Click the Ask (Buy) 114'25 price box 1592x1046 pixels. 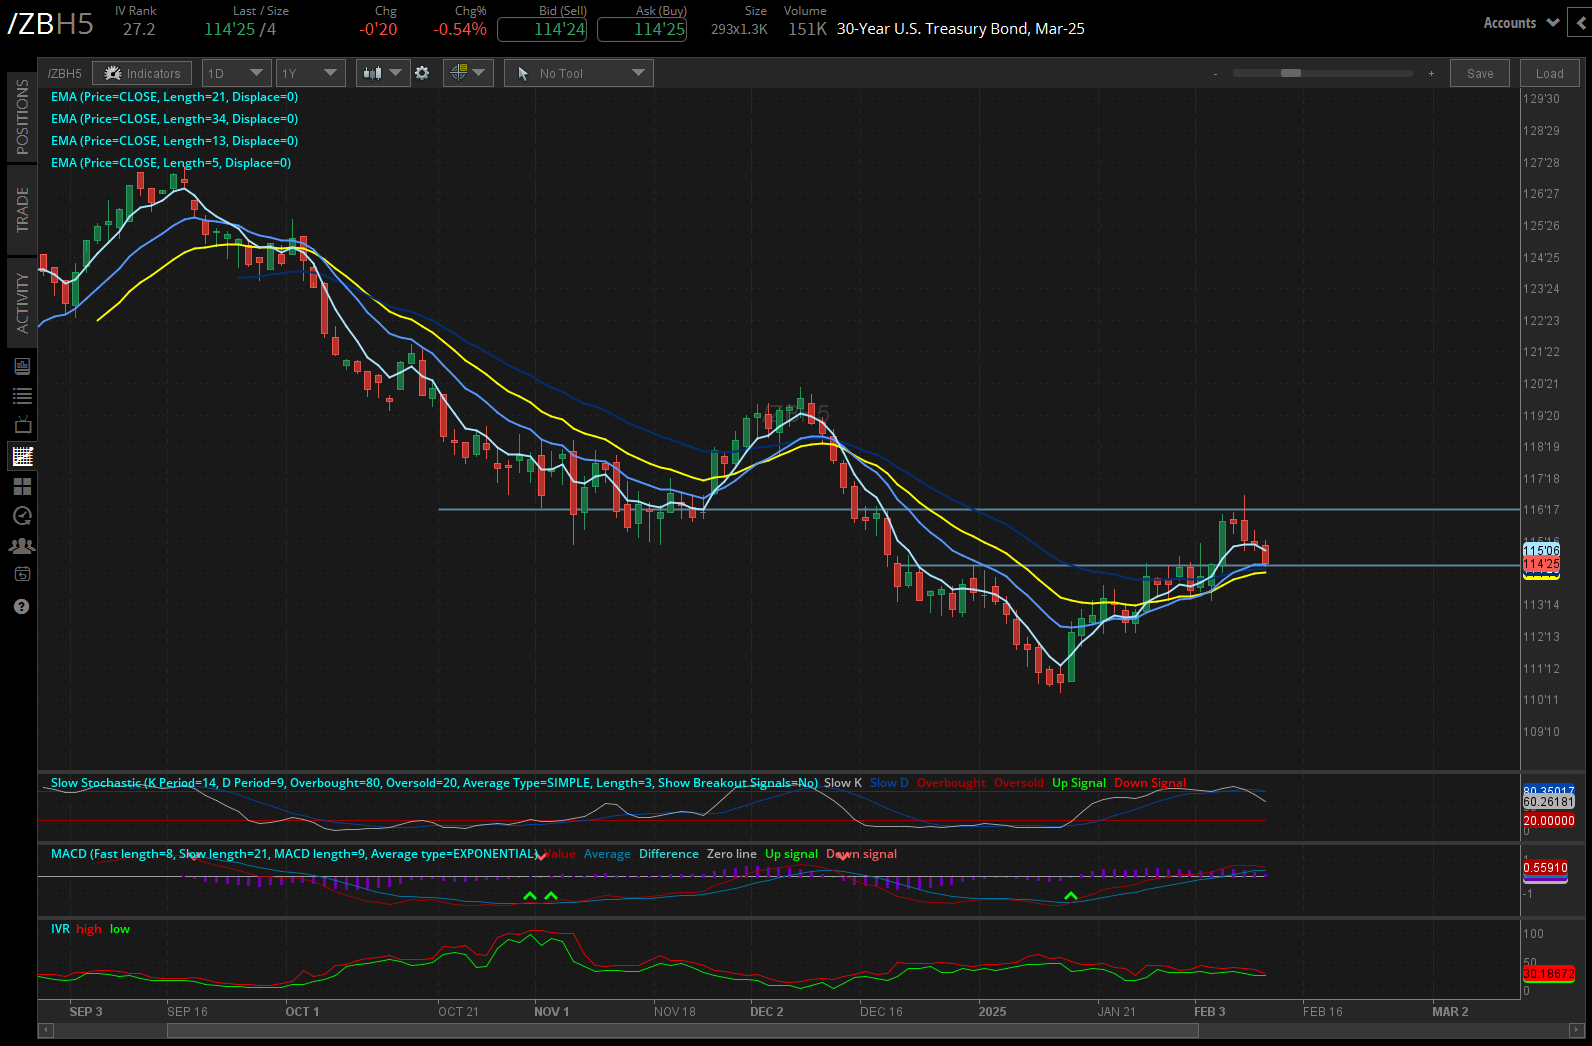tap(642, 29)
